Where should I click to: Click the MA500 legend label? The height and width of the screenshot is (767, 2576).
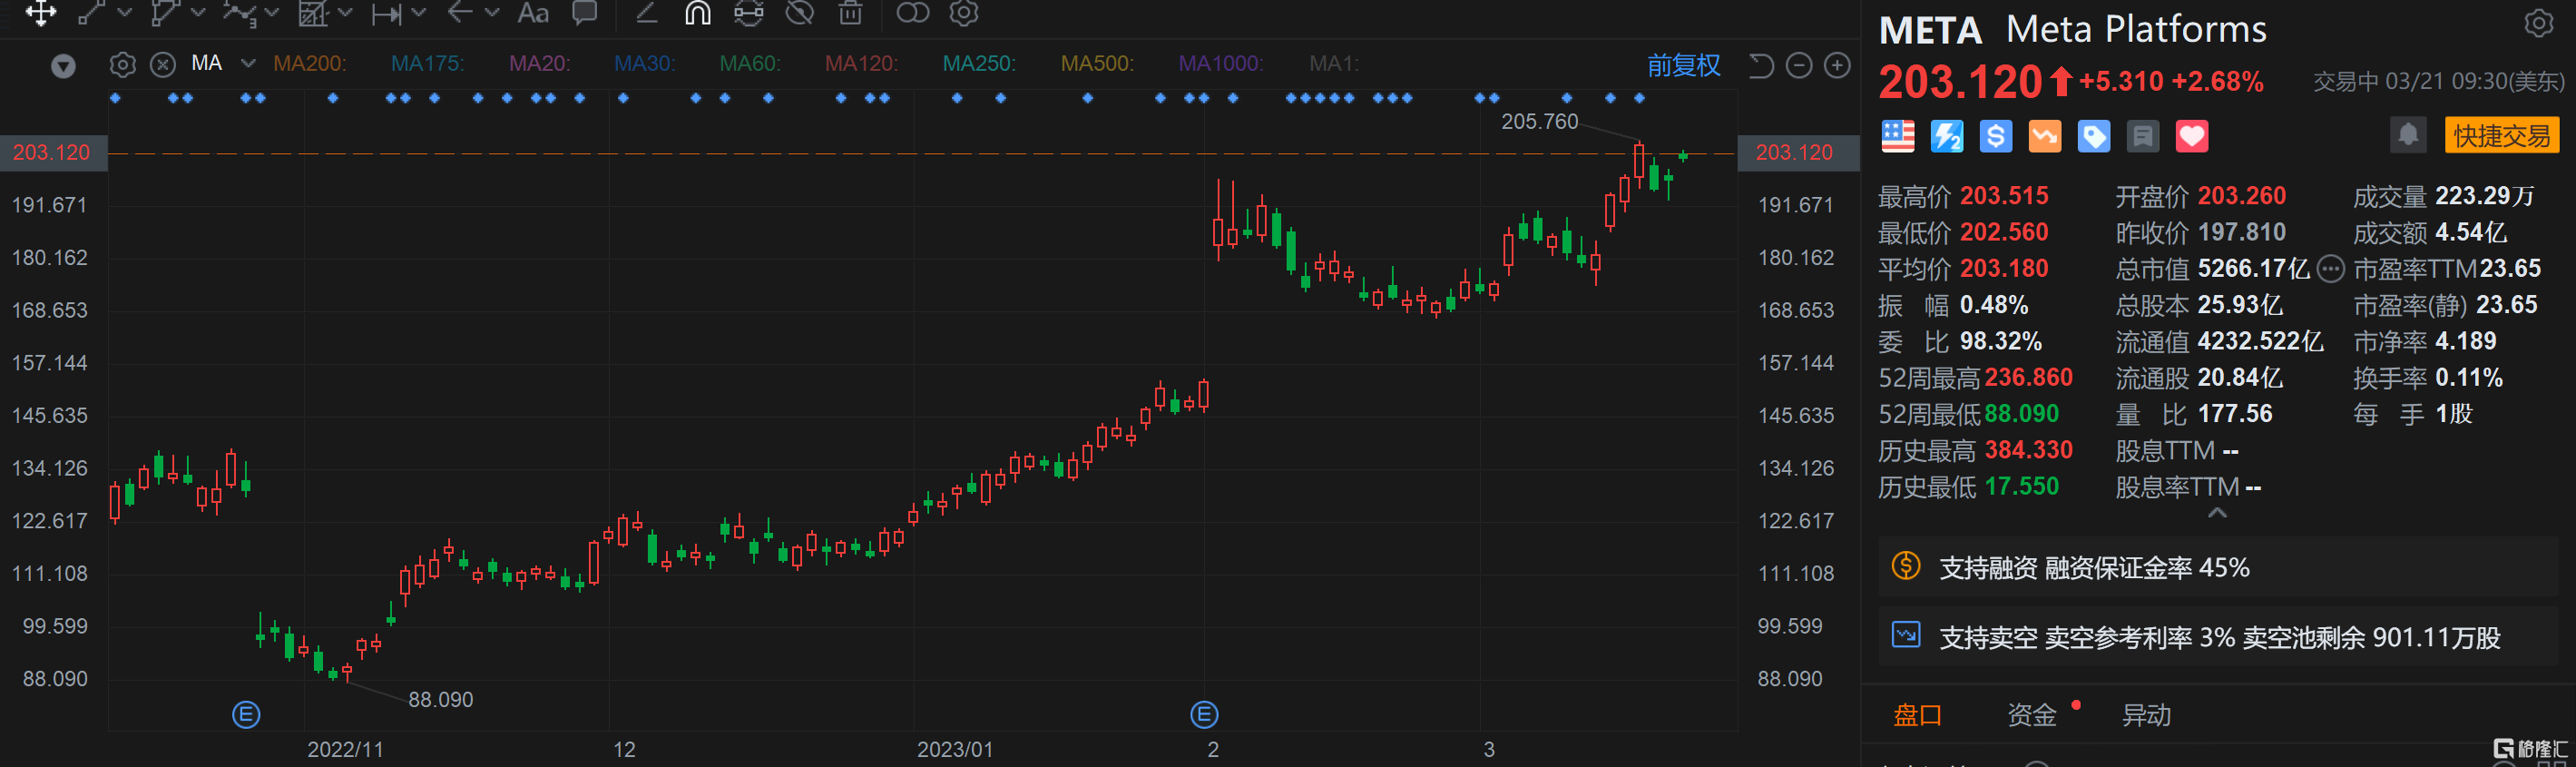pyautogui.click(x=1097, y=64)
